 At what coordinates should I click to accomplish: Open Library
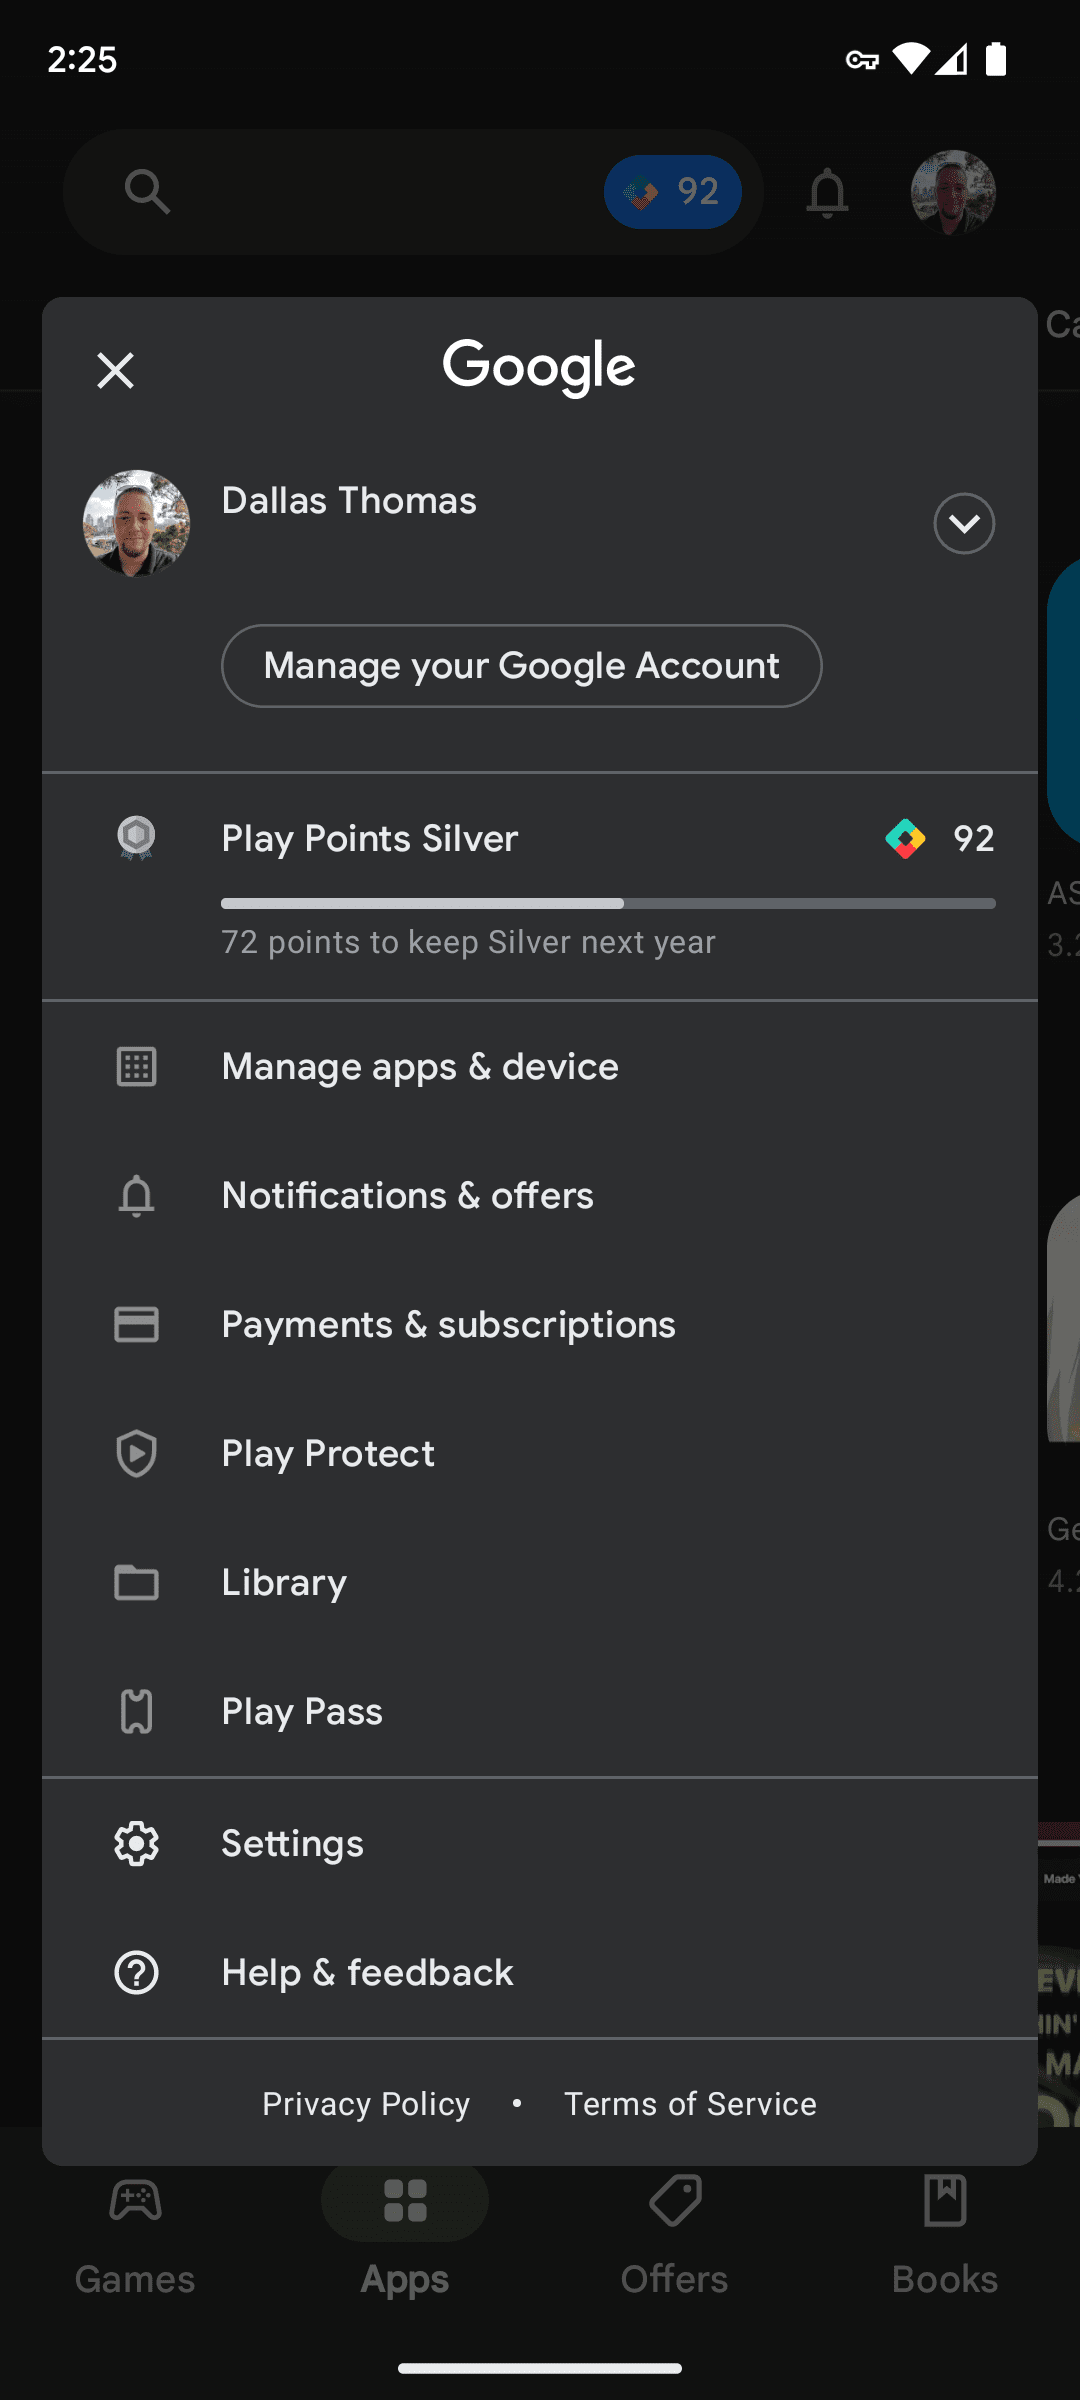click(x=540, y=1583)
